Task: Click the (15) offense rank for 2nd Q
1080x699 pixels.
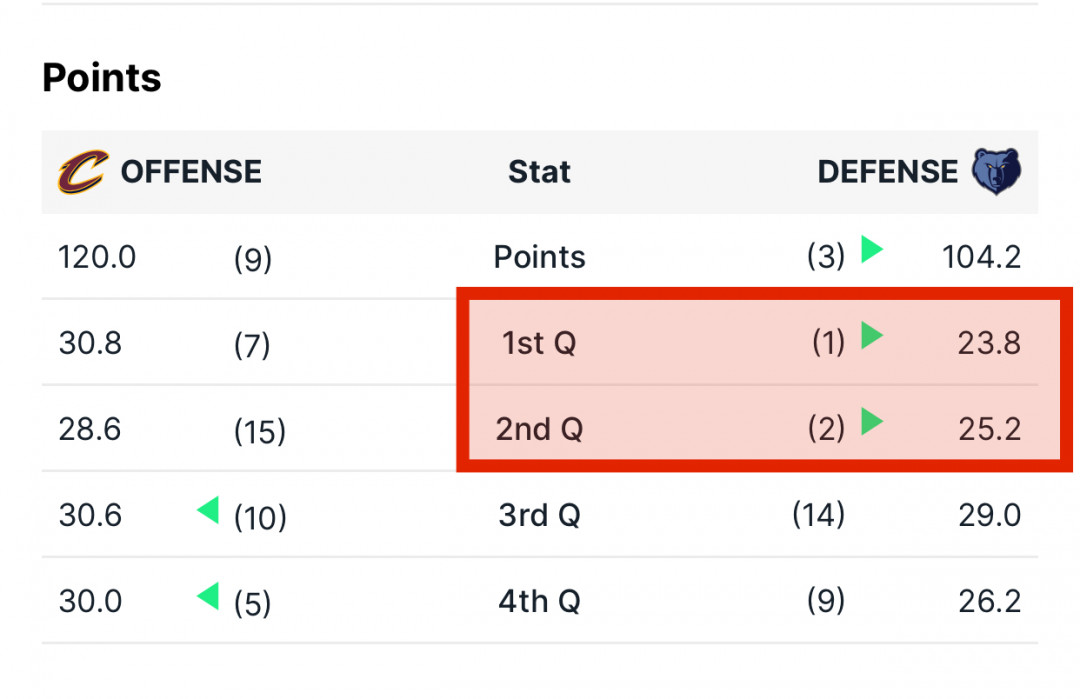Action: tap(260, 431)
